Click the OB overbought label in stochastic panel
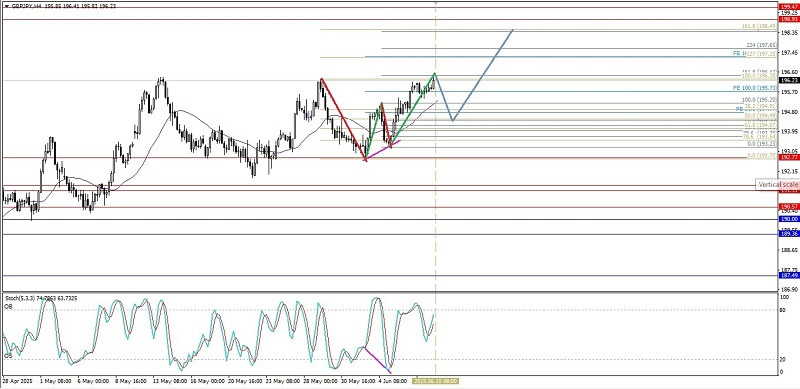This screenshot has width=800, height=389. [x=8, y=306]
